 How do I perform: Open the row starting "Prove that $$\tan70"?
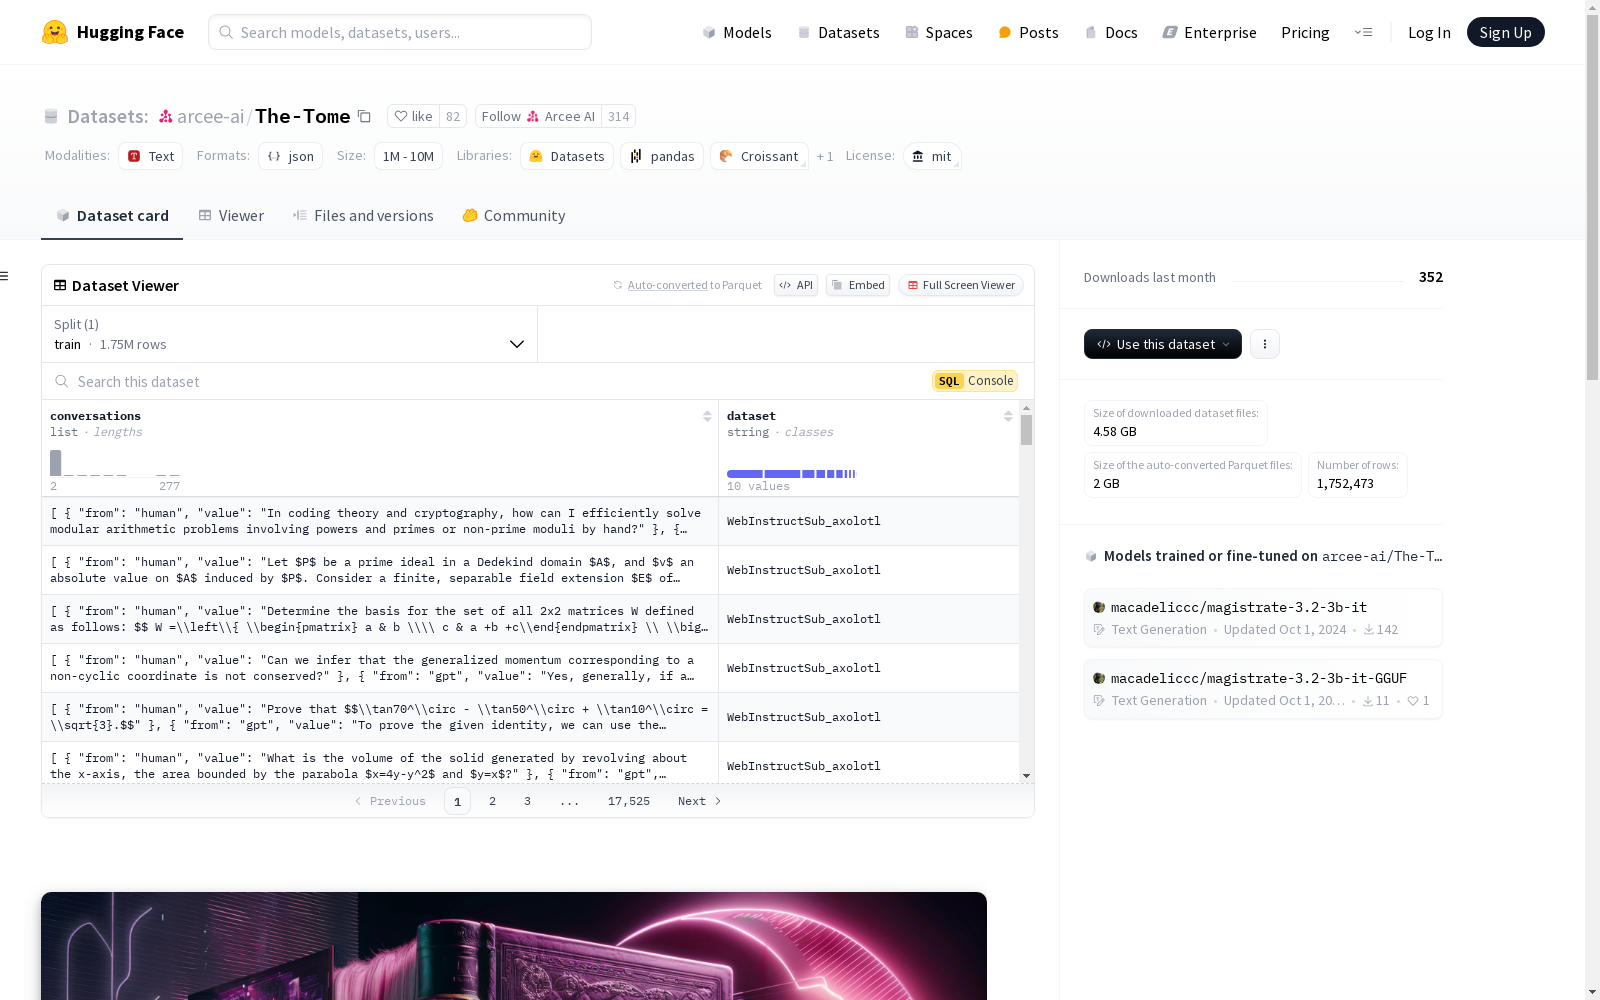click(x=530, y=717)
